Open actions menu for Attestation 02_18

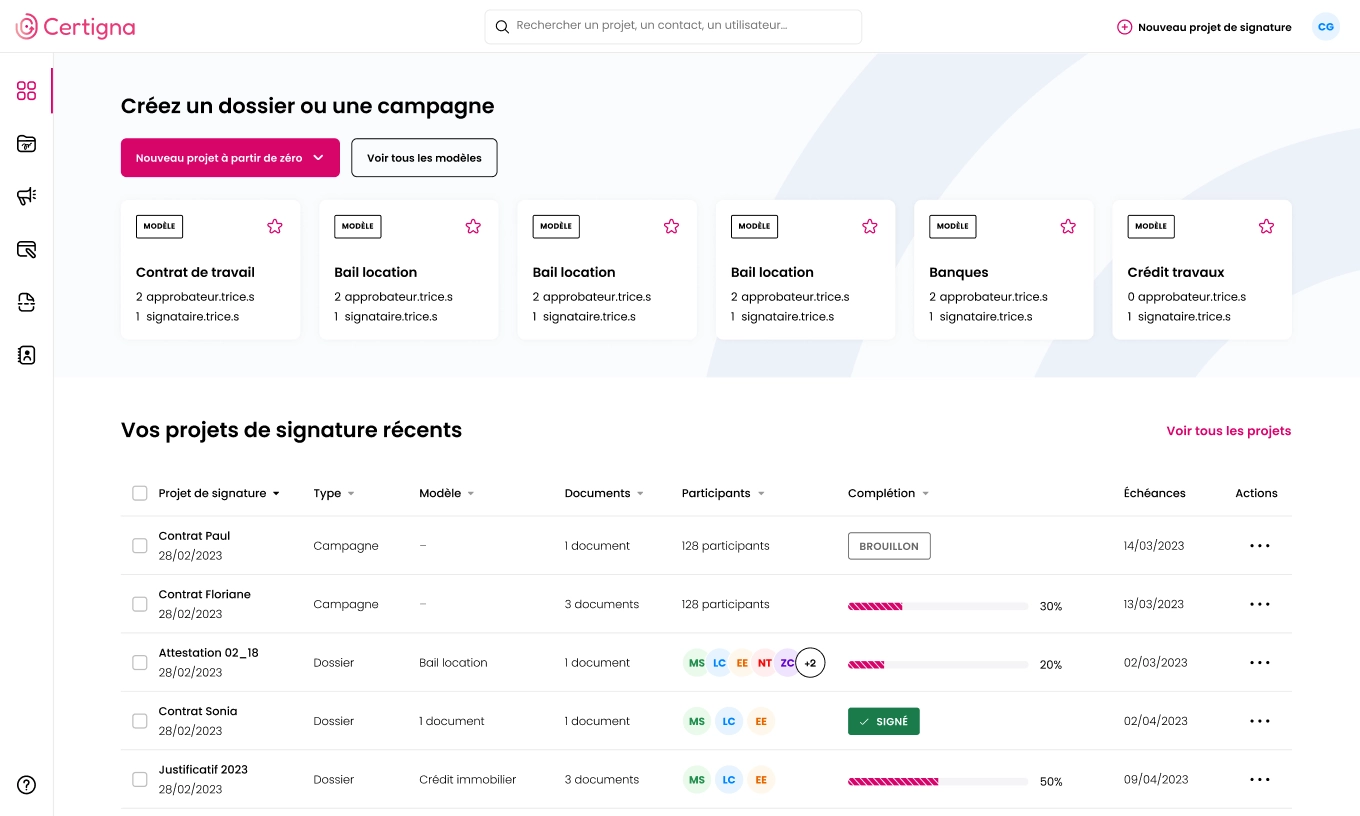click(1260, 663)
